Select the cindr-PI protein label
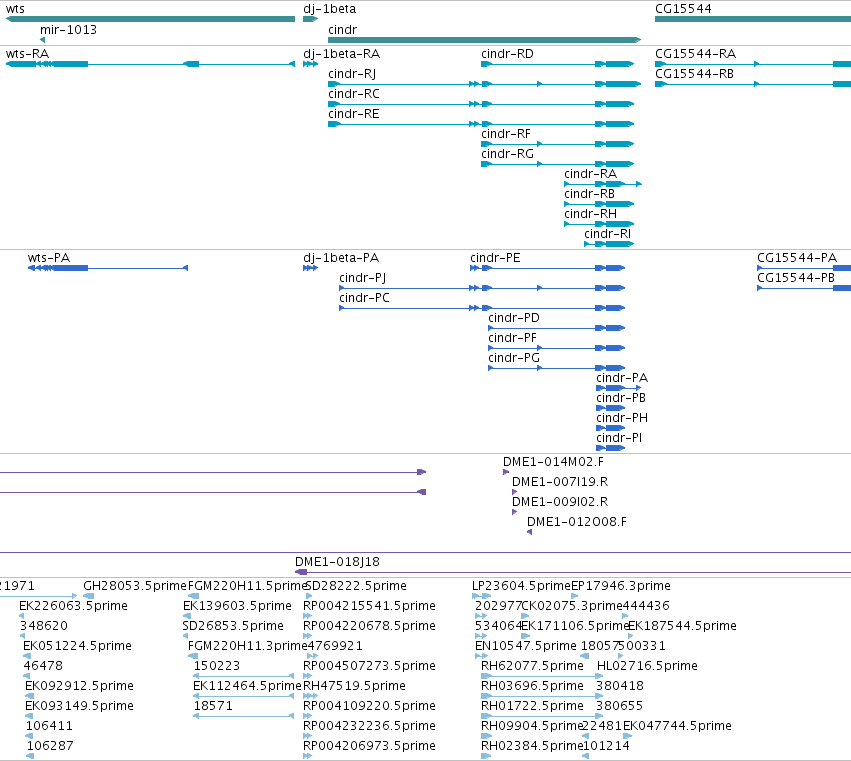This screenshot has width=851, height=761. click(619, 438)
